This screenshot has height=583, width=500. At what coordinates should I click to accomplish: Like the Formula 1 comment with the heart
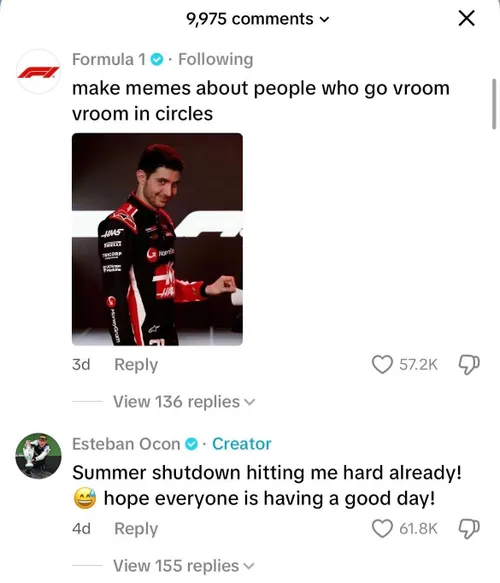[x=382, y=364]
